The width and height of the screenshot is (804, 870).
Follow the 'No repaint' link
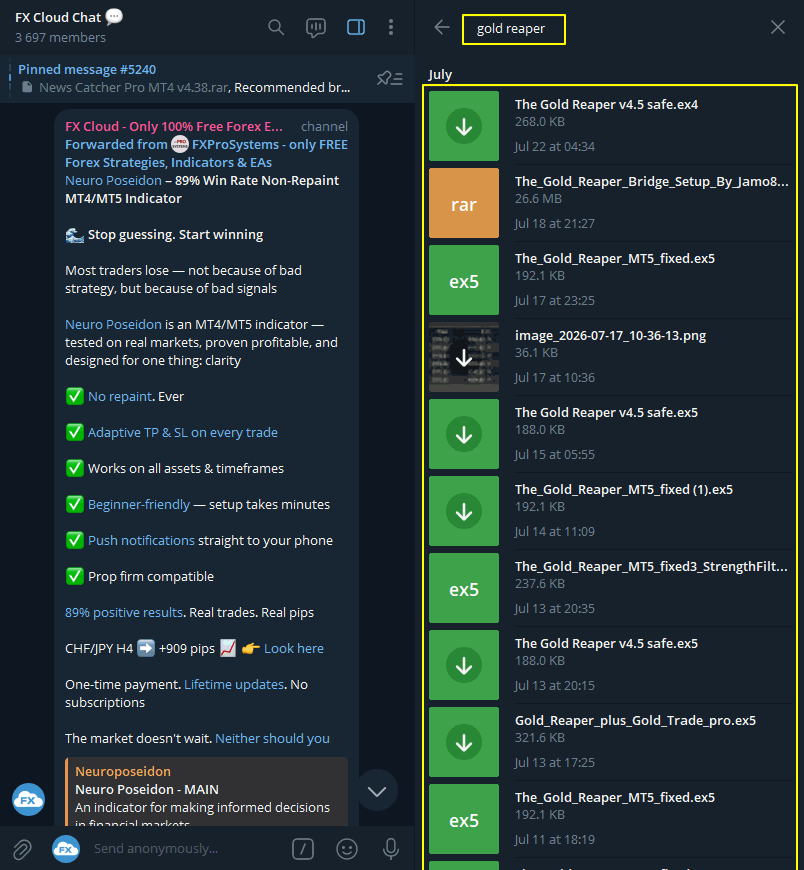click(x=120, y=396)
